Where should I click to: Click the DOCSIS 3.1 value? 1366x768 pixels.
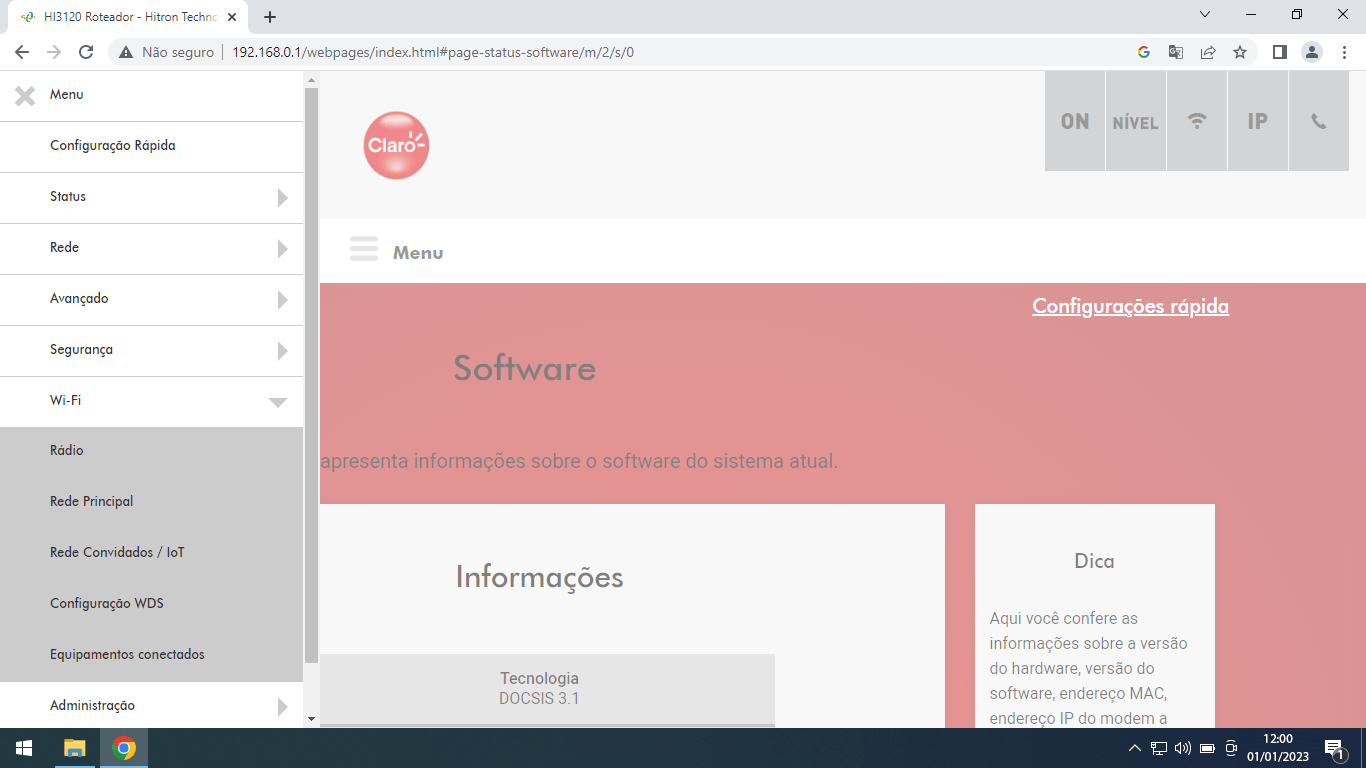coord(539,698)
